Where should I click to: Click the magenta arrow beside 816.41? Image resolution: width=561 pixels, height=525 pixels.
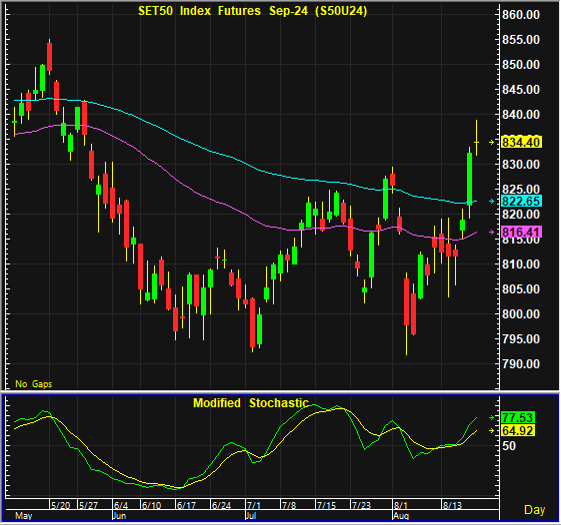[492, 232]
